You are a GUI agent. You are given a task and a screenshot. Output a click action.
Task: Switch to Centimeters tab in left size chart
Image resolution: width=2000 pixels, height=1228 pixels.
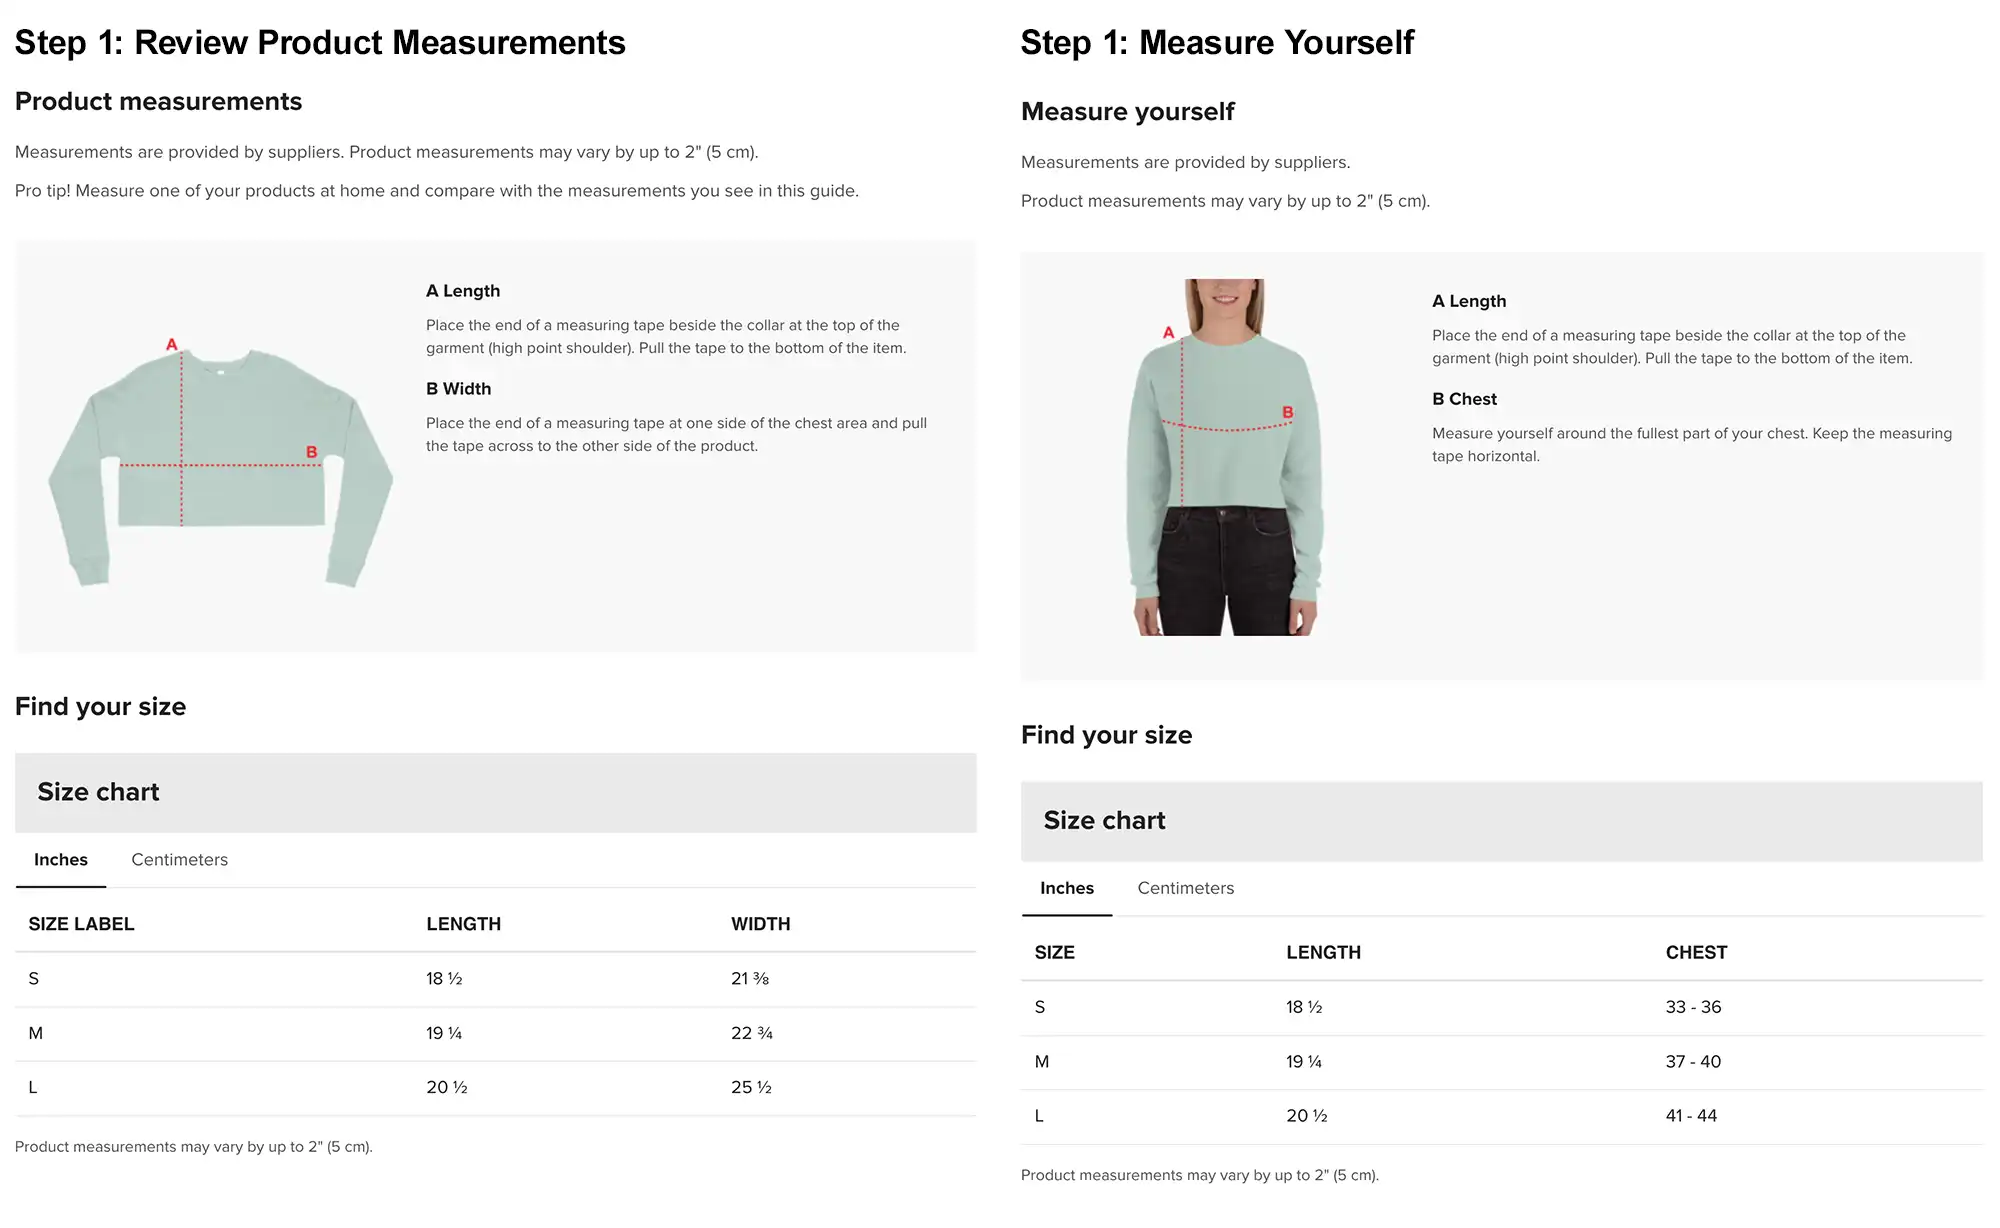click(179, 860)
